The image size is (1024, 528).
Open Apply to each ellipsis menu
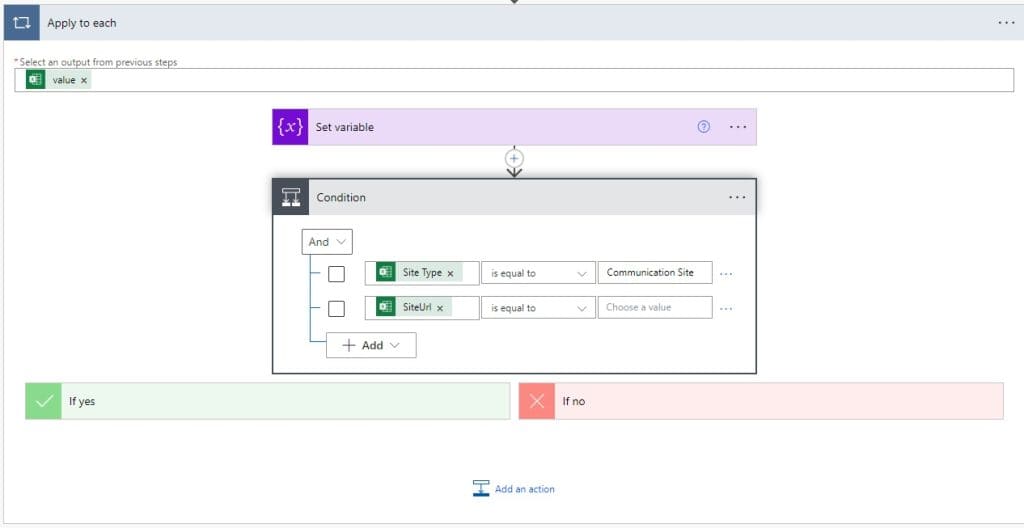point(1006,23)
